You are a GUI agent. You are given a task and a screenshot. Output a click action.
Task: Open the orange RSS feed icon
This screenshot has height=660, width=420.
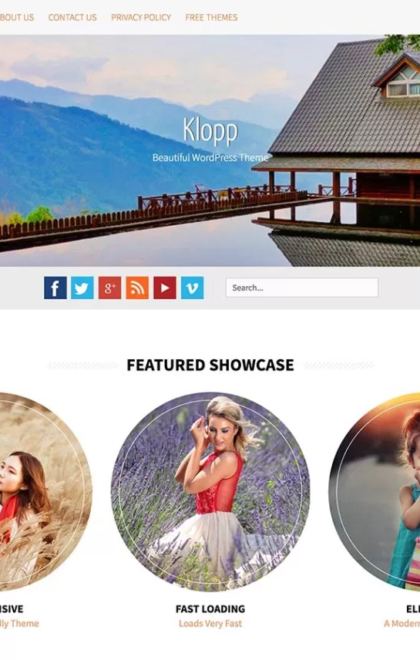pyautogui.click(x=137, y=288)
